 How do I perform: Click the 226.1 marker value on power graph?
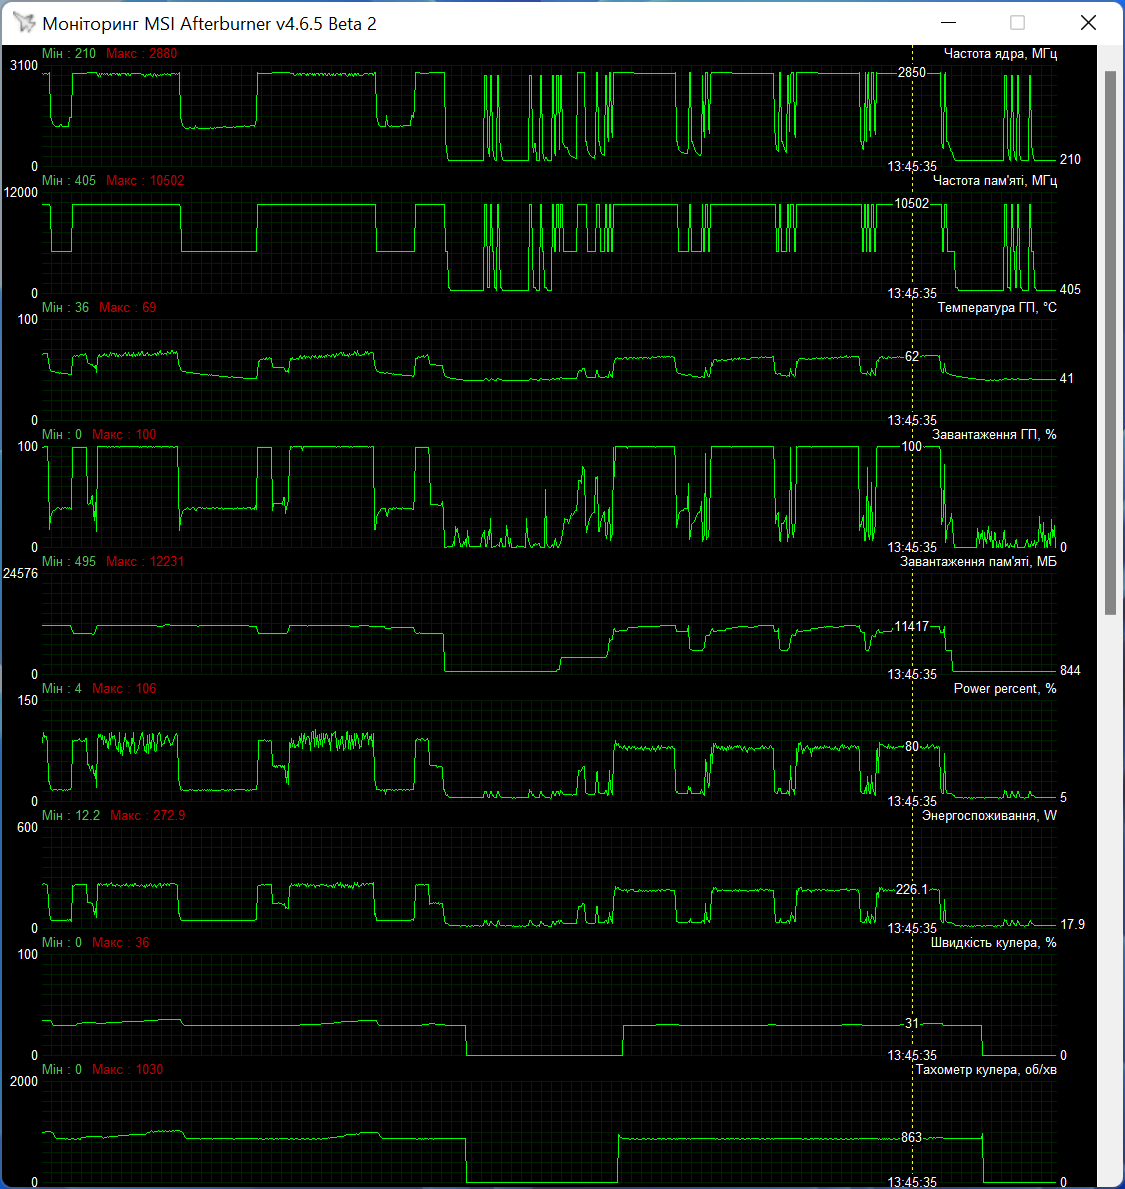(911, 889)
